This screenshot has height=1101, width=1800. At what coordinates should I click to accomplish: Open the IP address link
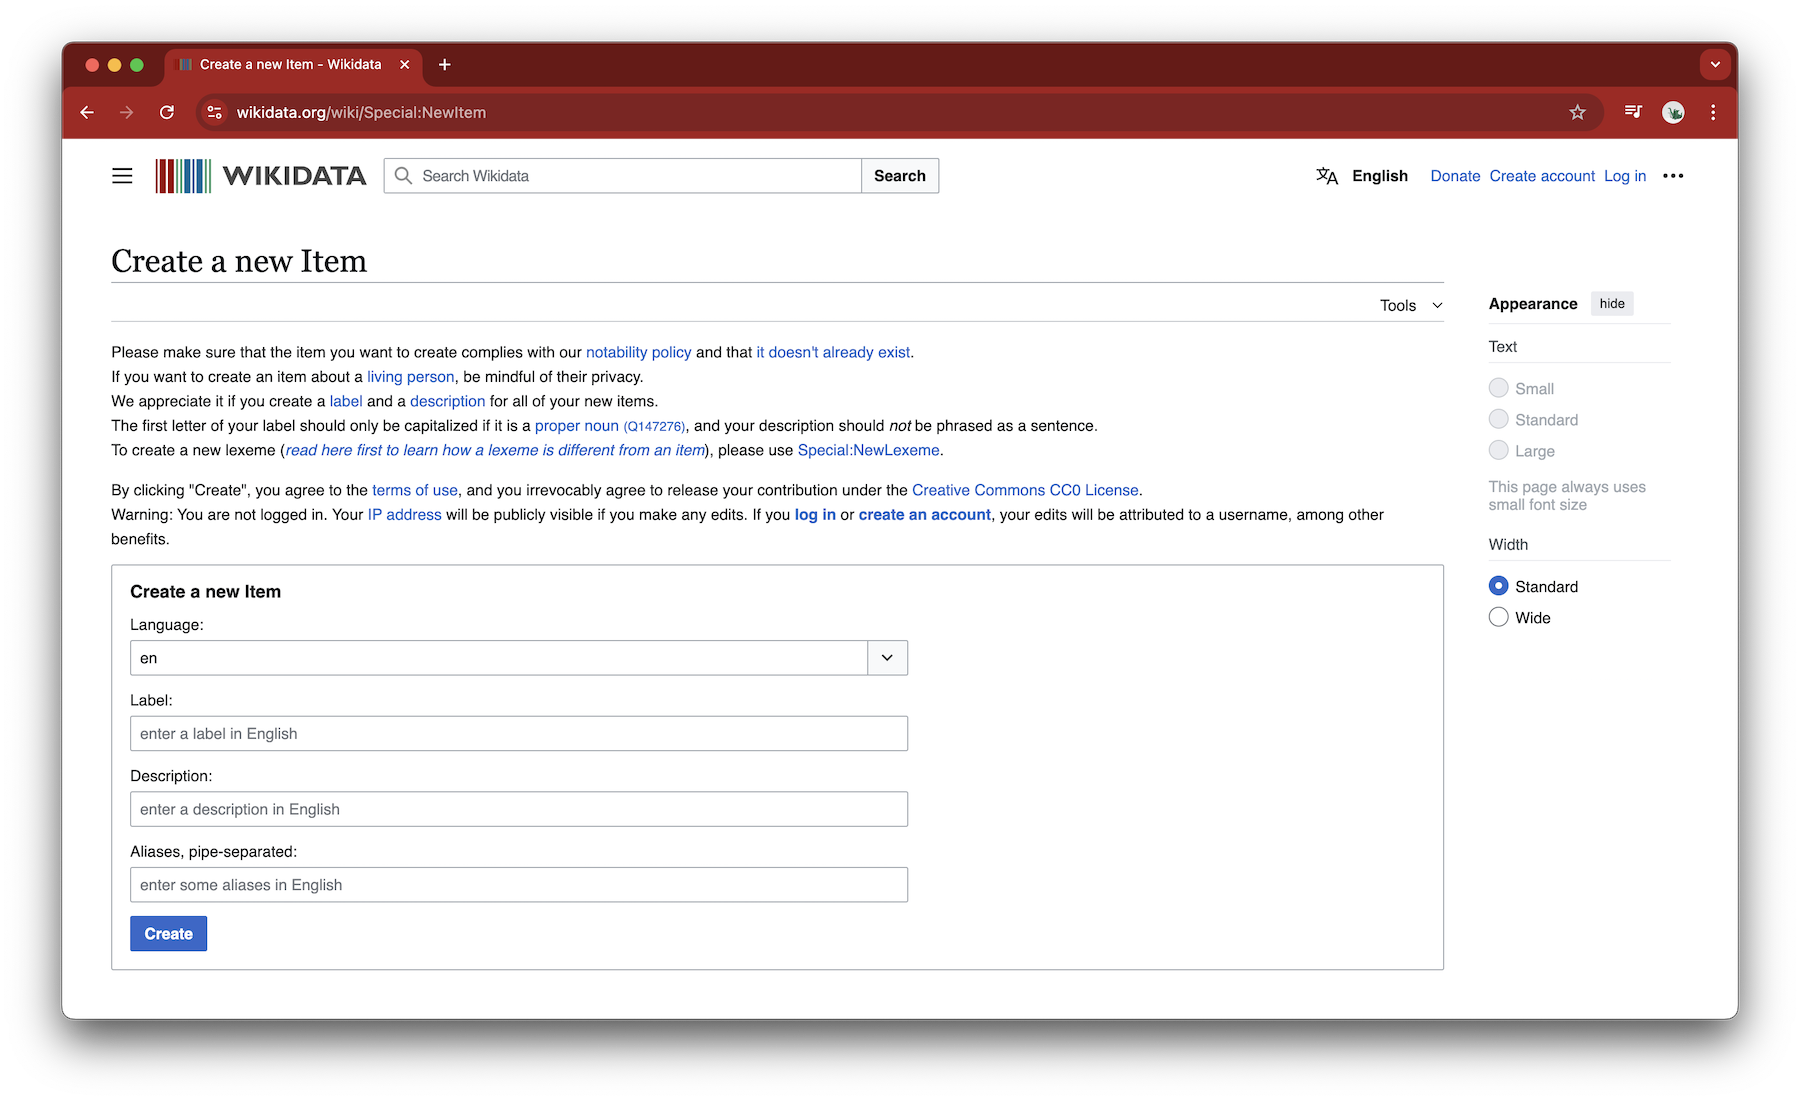tap(404, 515)
